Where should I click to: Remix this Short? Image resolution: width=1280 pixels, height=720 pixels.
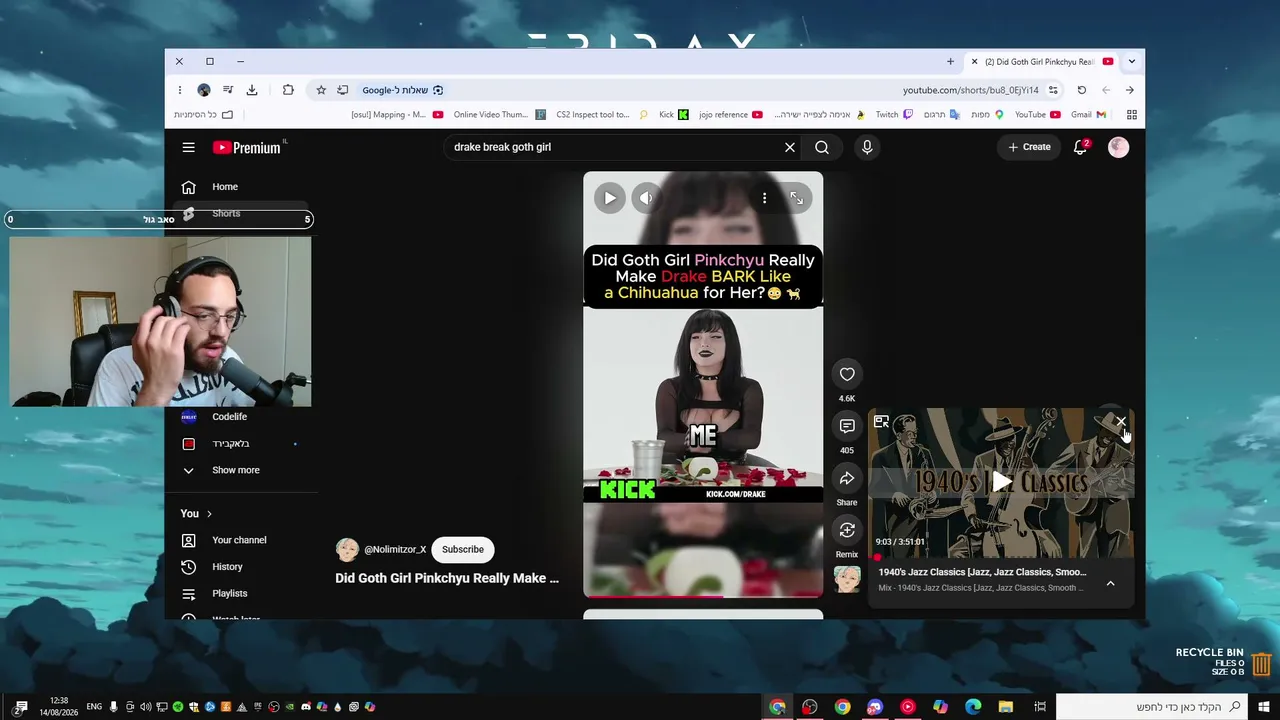[x=847, y=530]
